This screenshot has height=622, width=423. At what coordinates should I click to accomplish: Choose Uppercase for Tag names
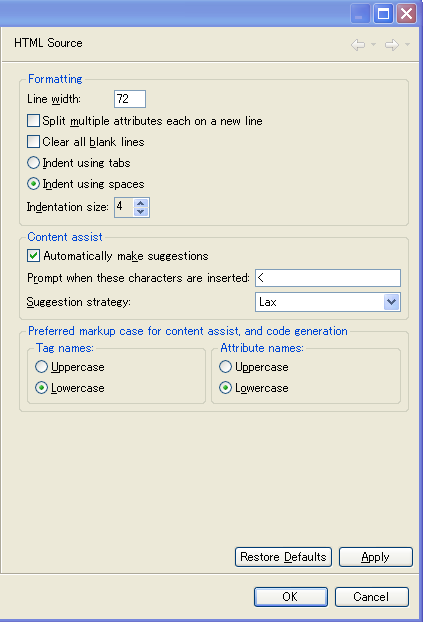41,367
